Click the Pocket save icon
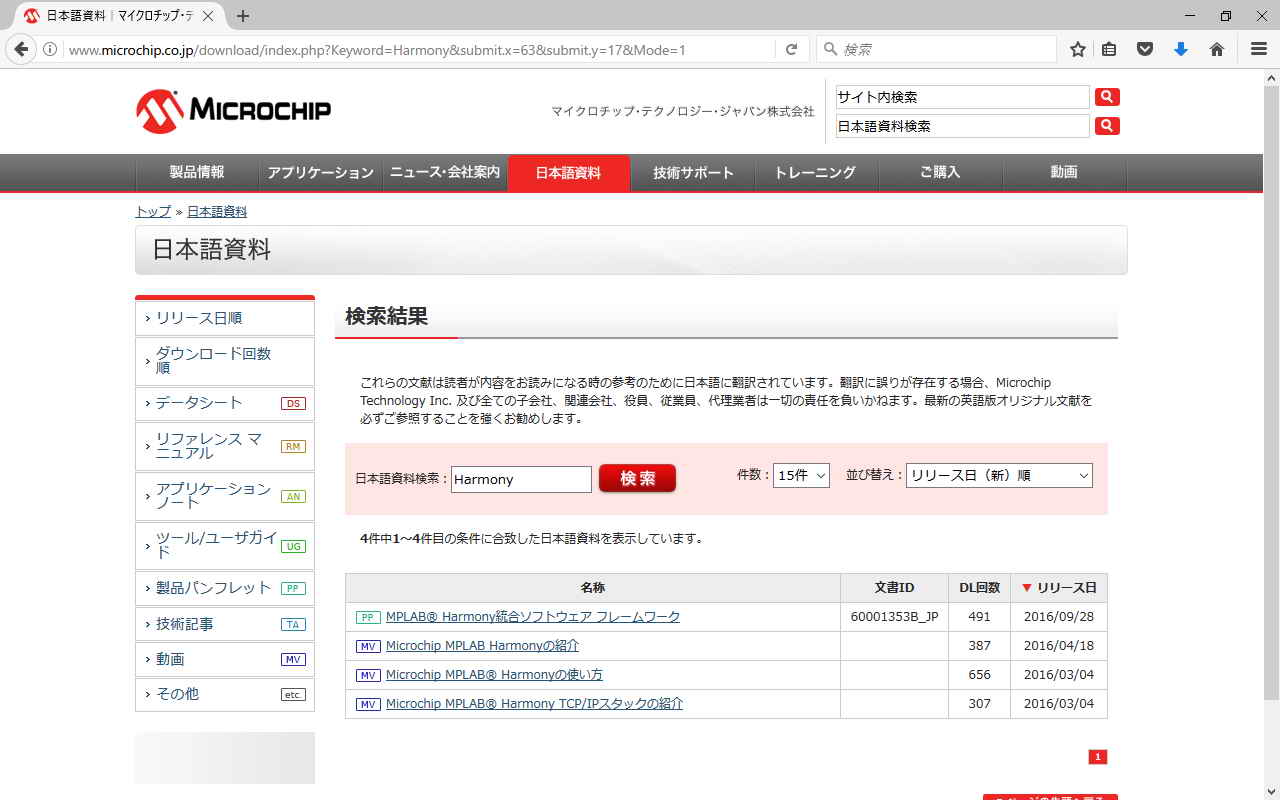 coord(1146,49)
